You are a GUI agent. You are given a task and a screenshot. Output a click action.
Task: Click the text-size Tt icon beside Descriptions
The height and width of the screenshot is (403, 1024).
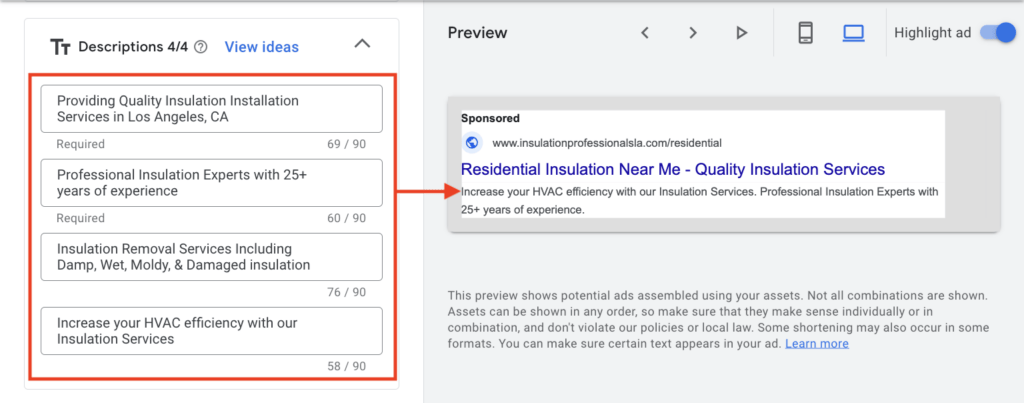pyautogui.click(x=60, y=47)
